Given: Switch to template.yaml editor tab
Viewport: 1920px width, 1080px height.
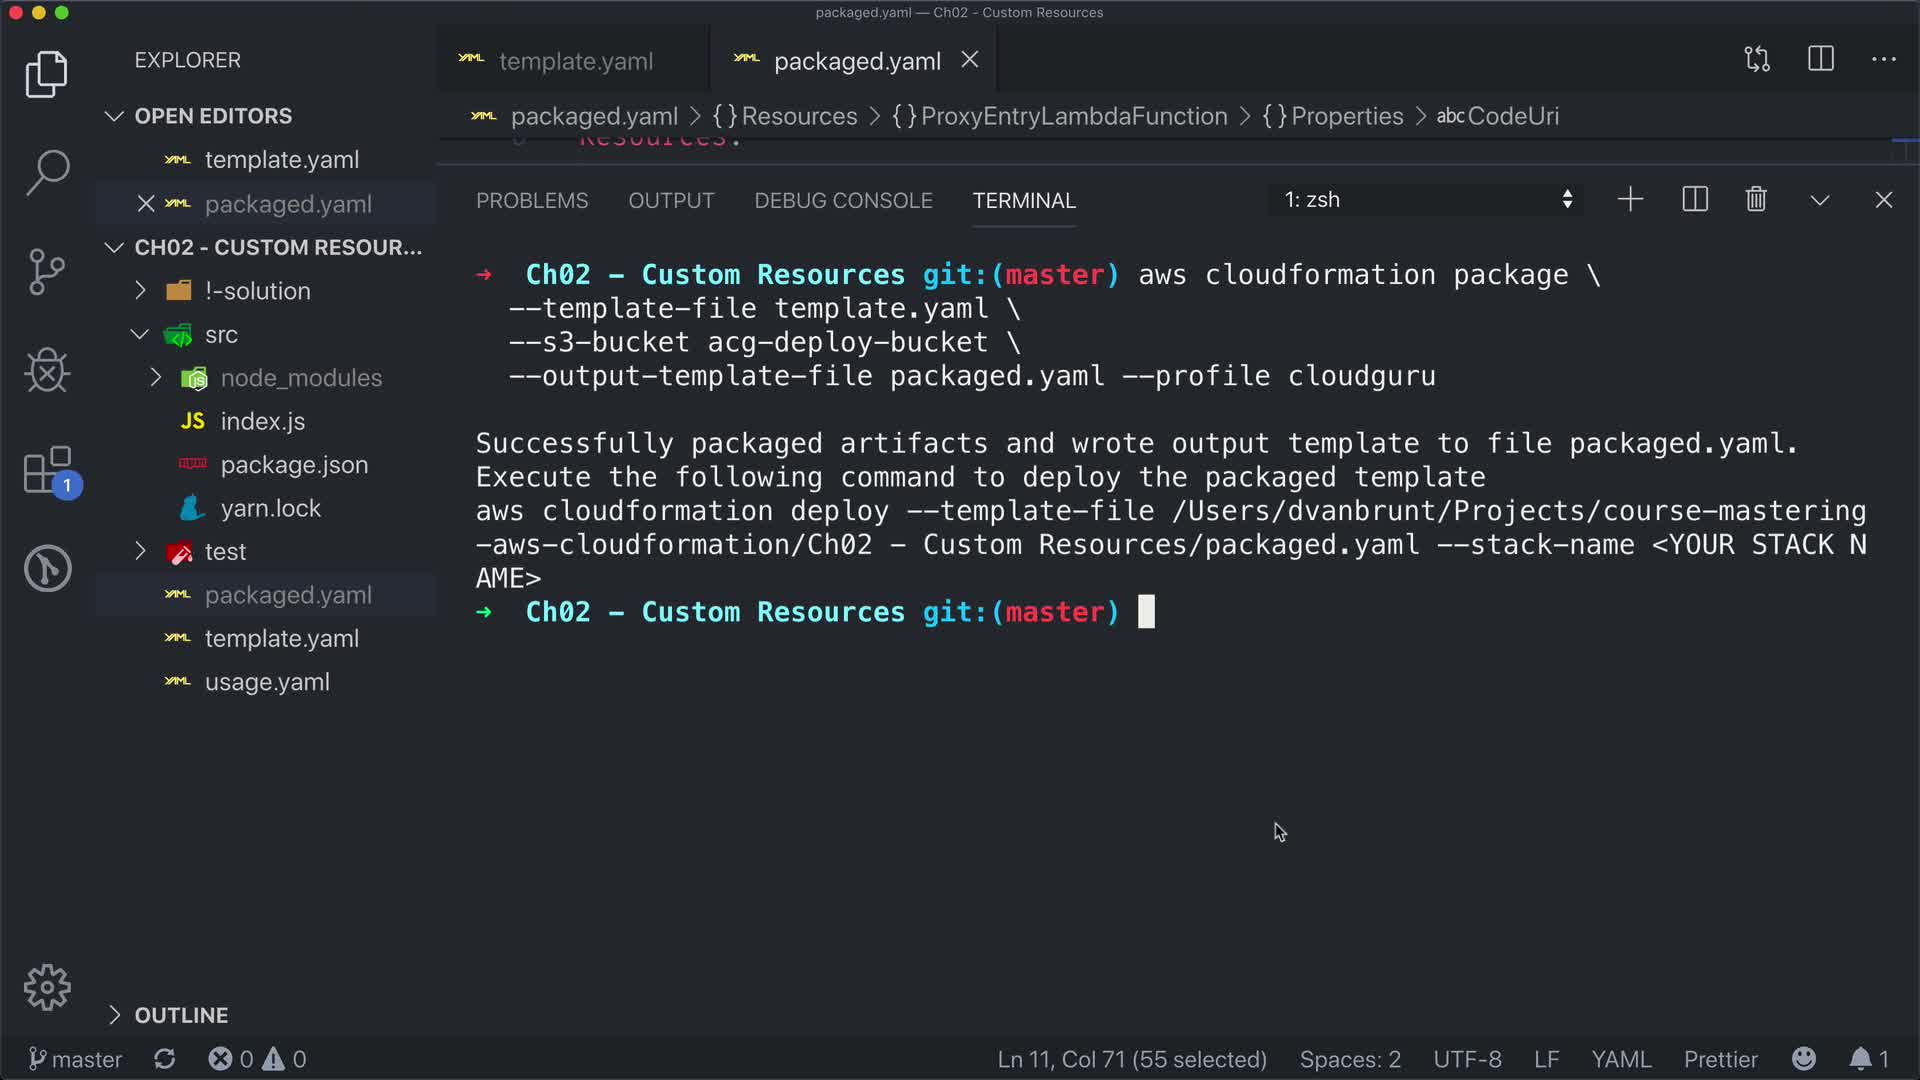Looking at the screenshot, I should click(575, 61).
